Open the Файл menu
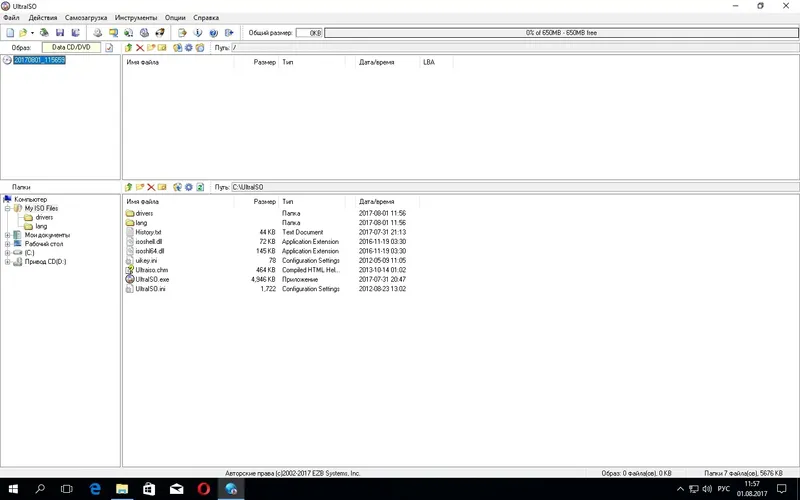 coord(11,18)
